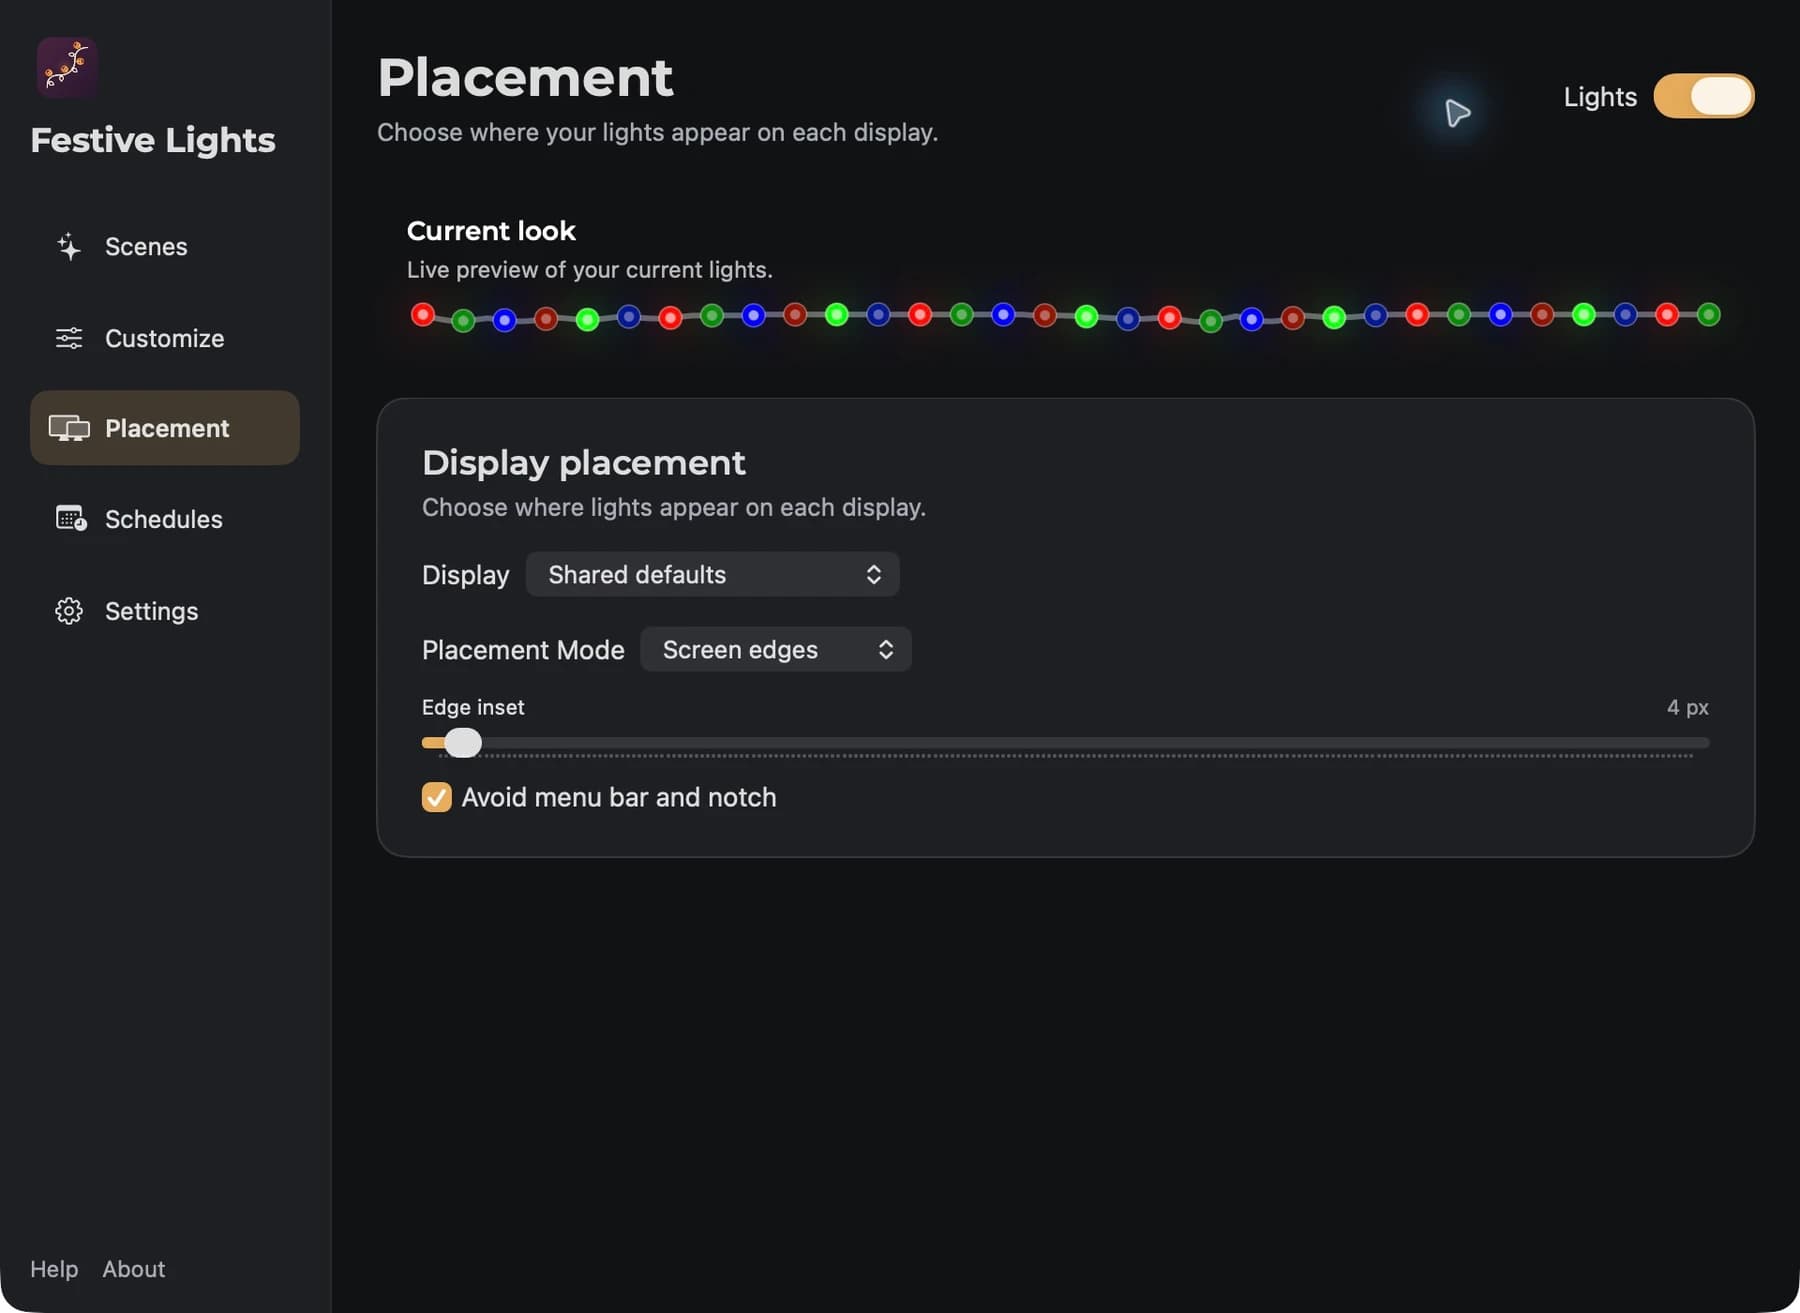Screen dimensions: 1800x1313
Task: Open the Help link
Action: tap(54, 1269)
